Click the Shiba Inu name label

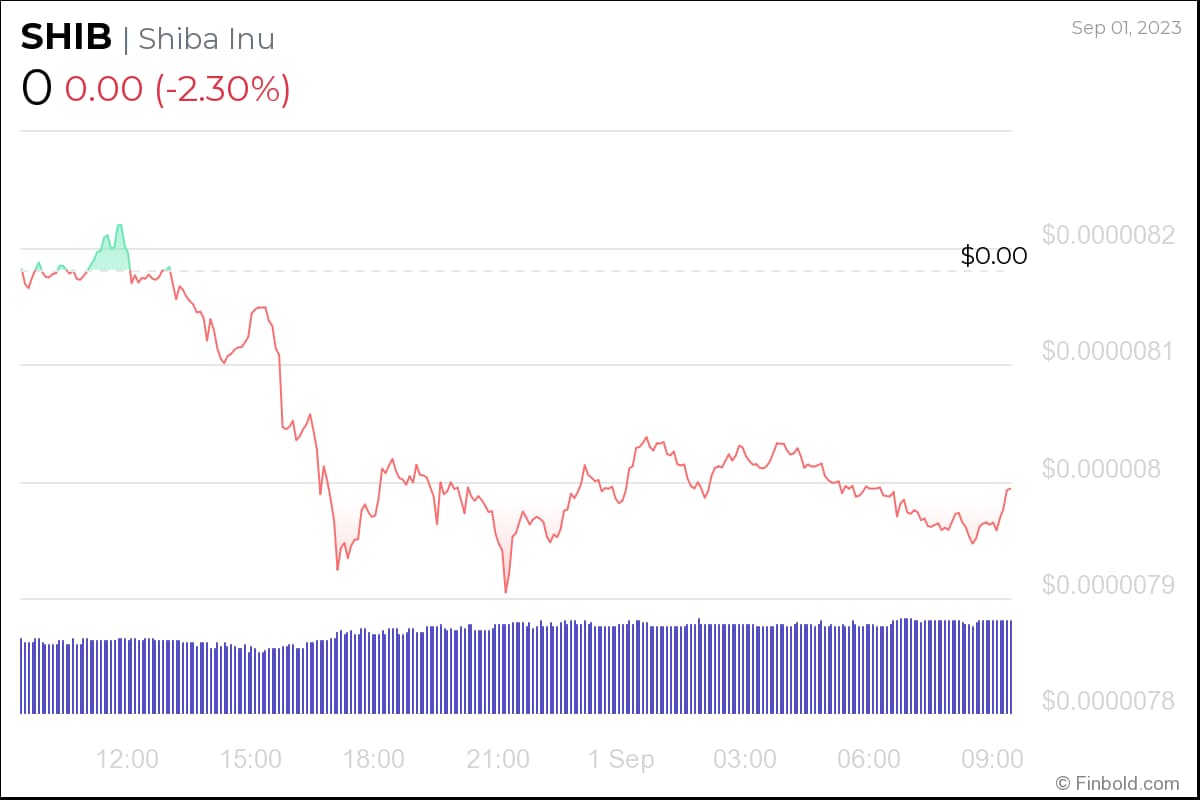click(206, 38)
